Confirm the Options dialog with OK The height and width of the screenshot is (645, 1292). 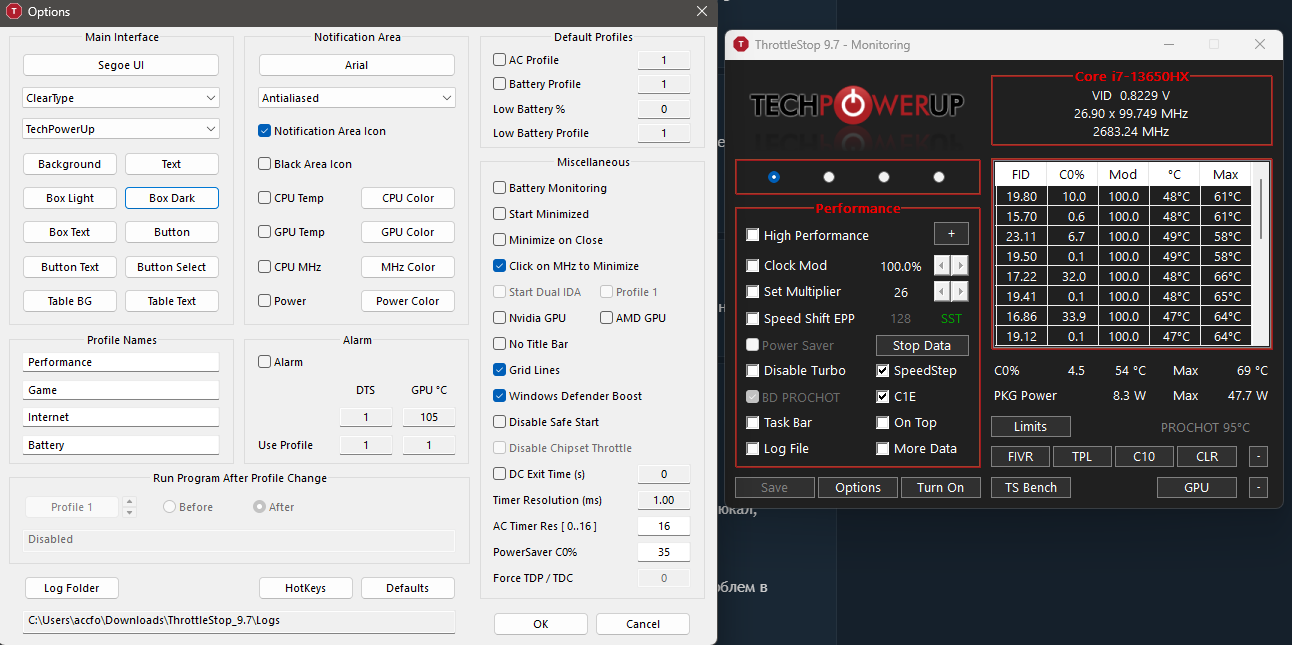[541, 624]
